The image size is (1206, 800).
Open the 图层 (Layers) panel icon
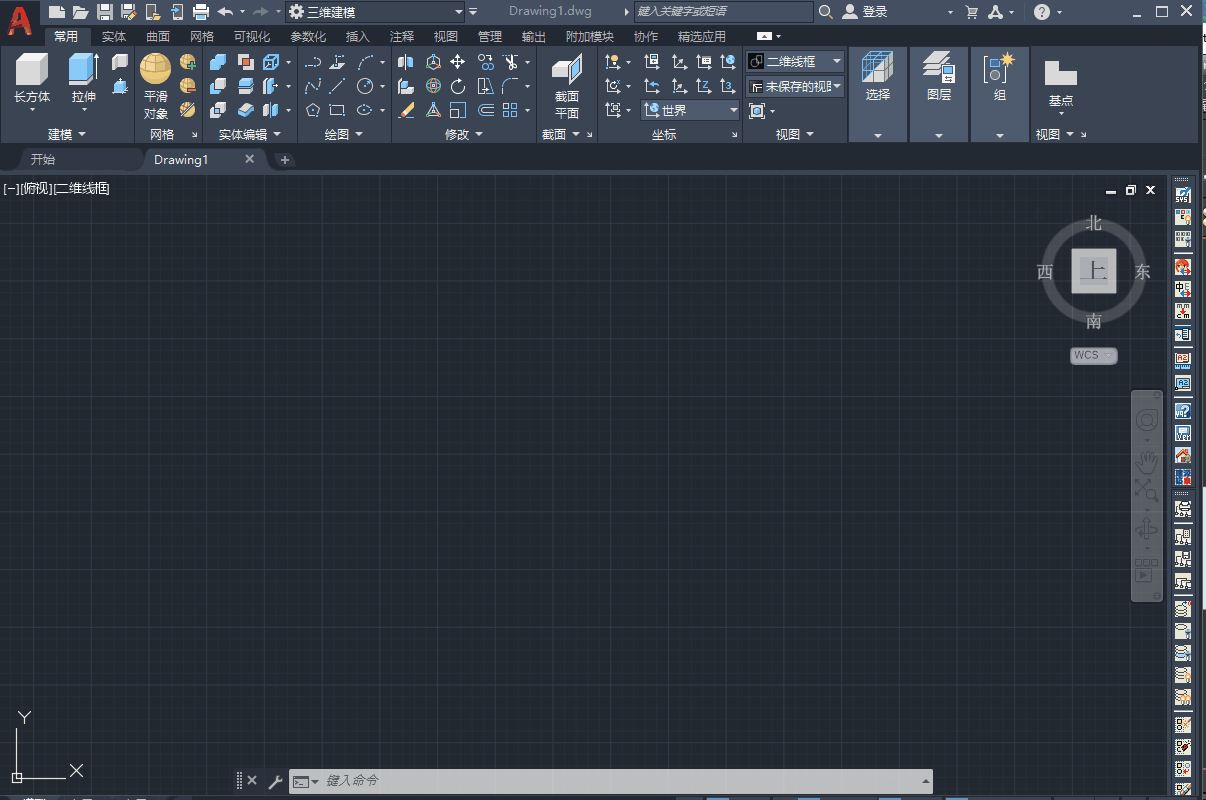938,70
